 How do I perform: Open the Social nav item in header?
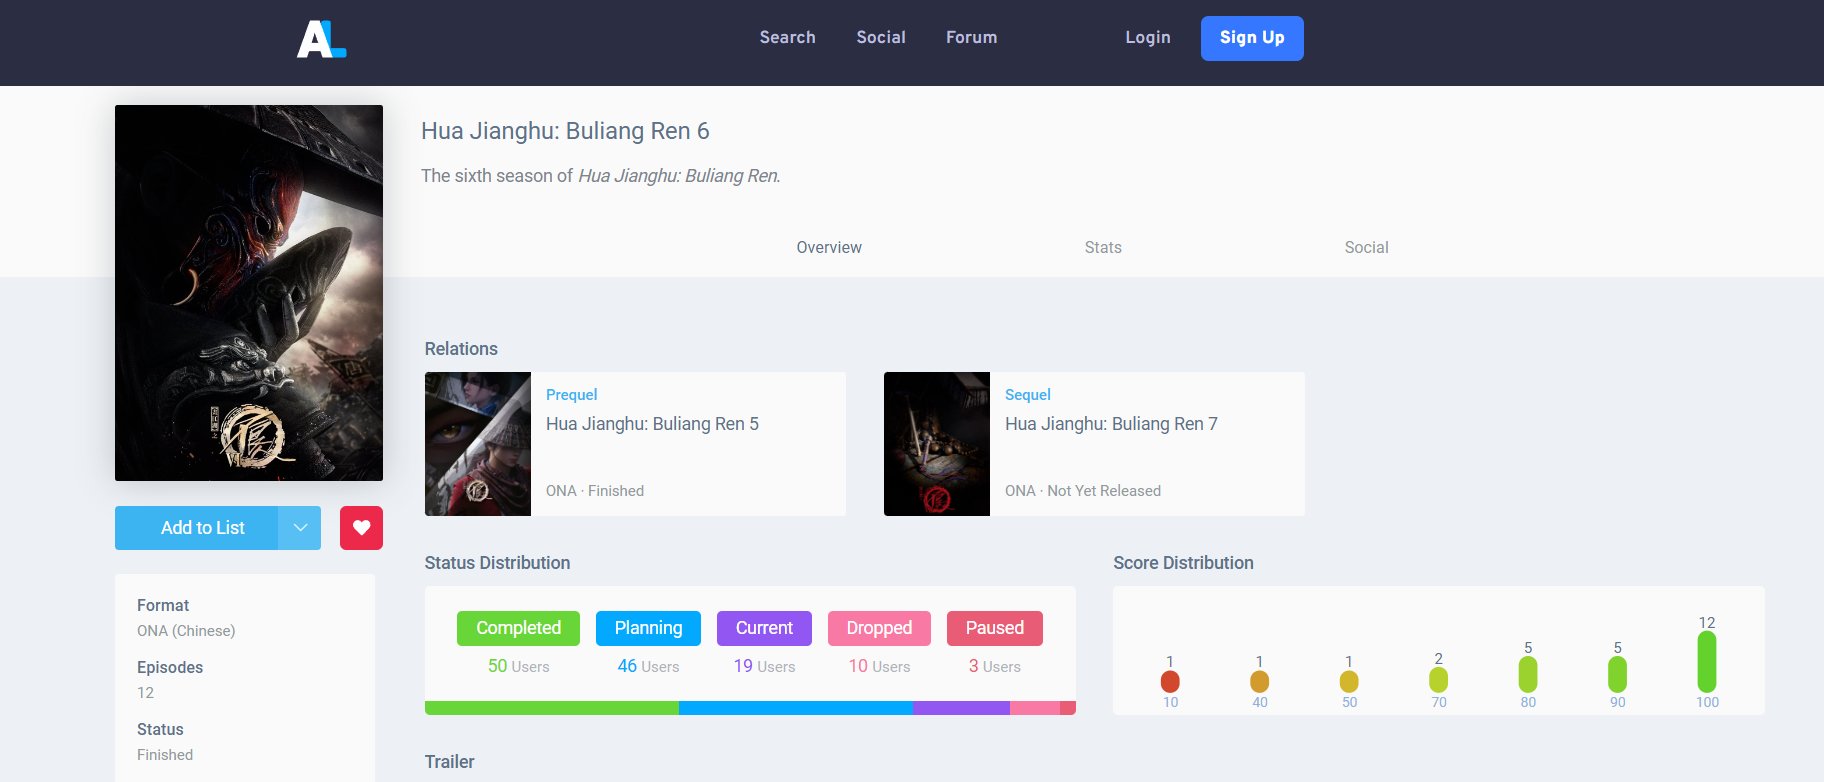click(881, 37)
